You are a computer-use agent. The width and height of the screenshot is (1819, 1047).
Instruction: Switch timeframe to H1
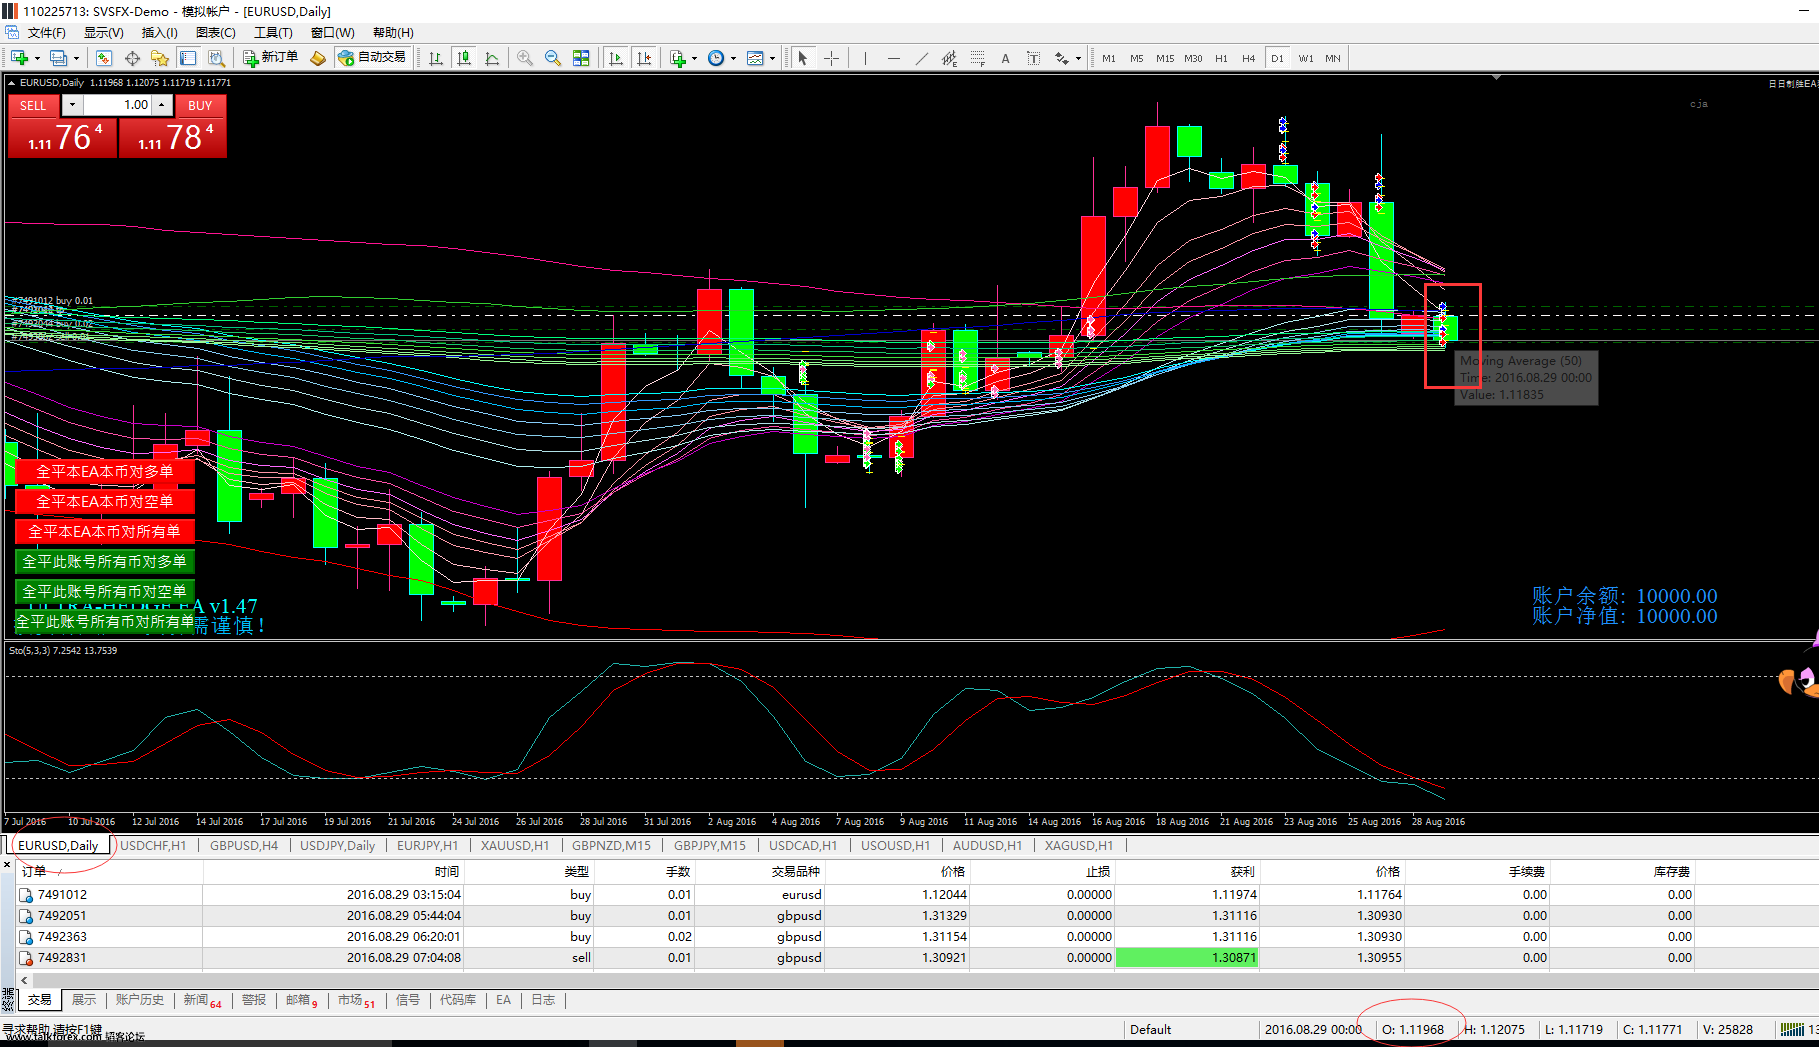pyautogui.click(x=1221, y=58)
